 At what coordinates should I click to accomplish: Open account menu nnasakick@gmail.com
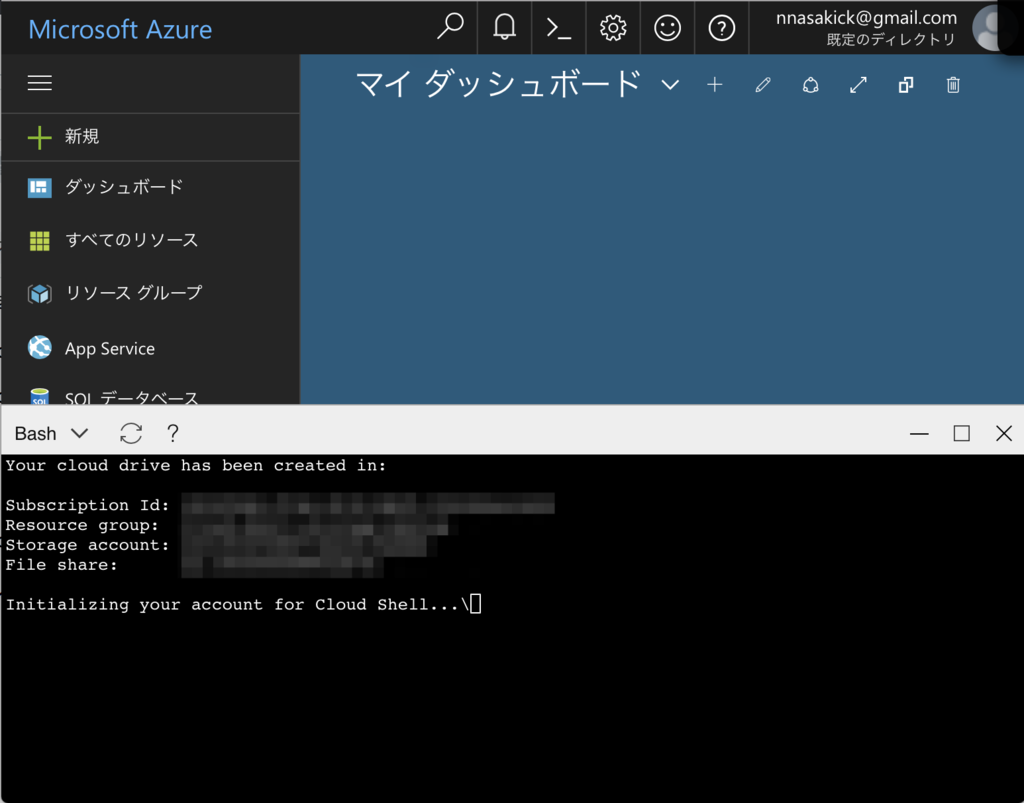pos(866,18)
